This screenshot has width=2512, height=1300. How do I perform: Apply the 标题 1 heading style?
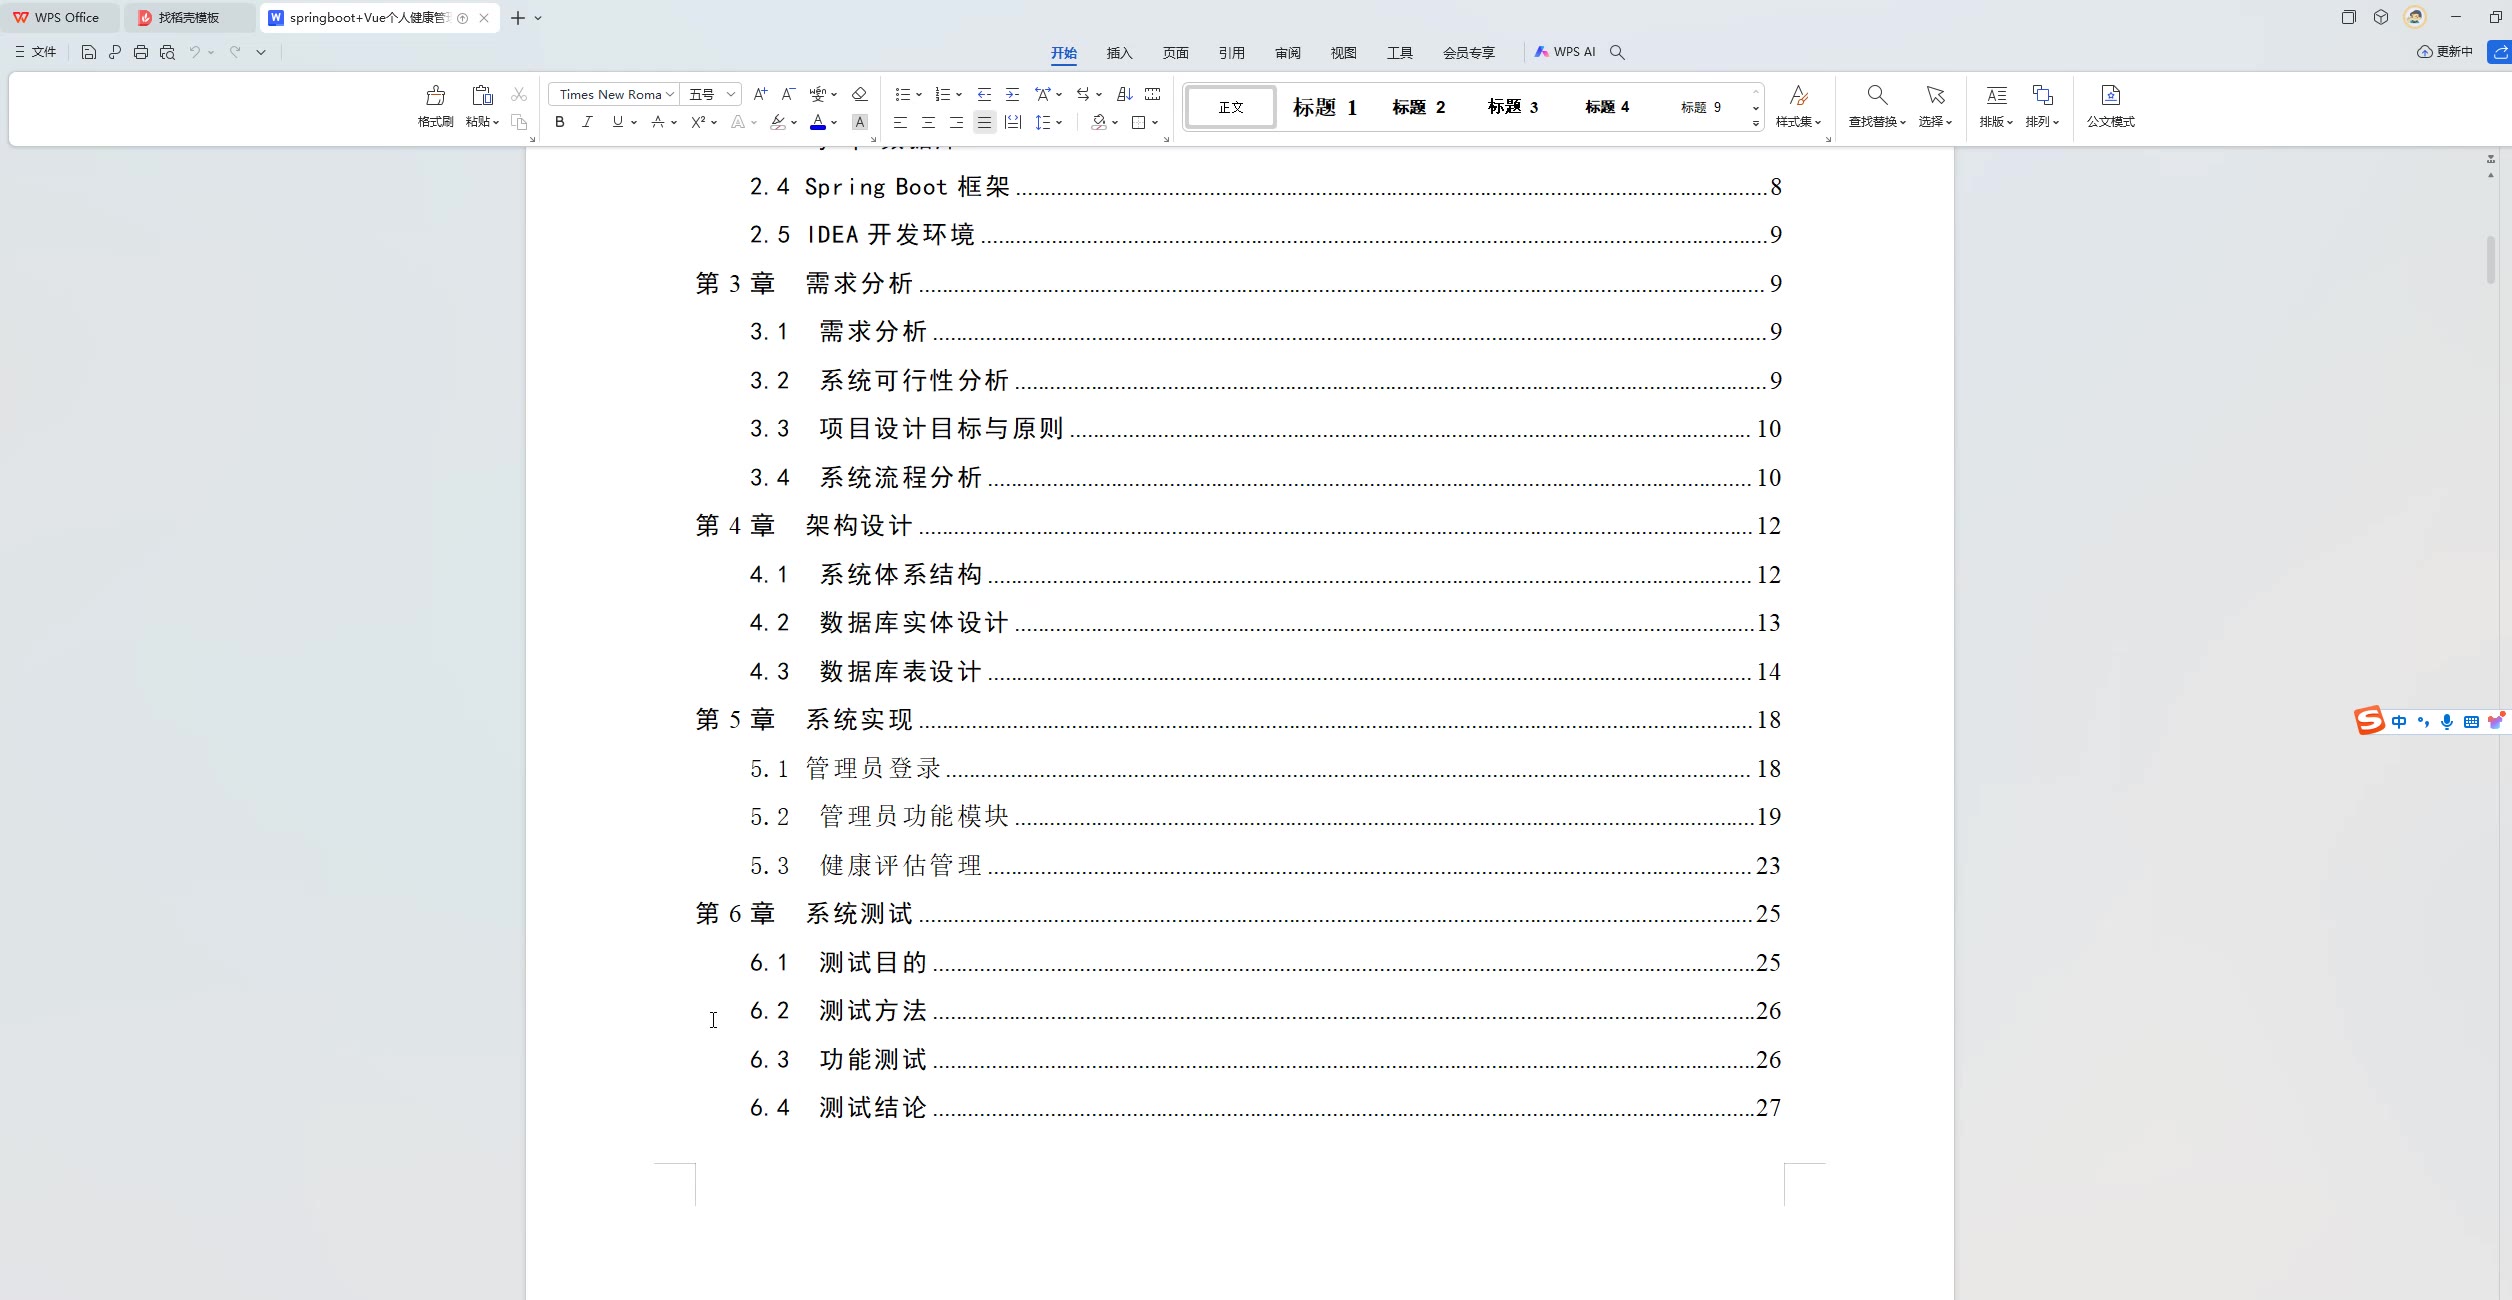1324,107
